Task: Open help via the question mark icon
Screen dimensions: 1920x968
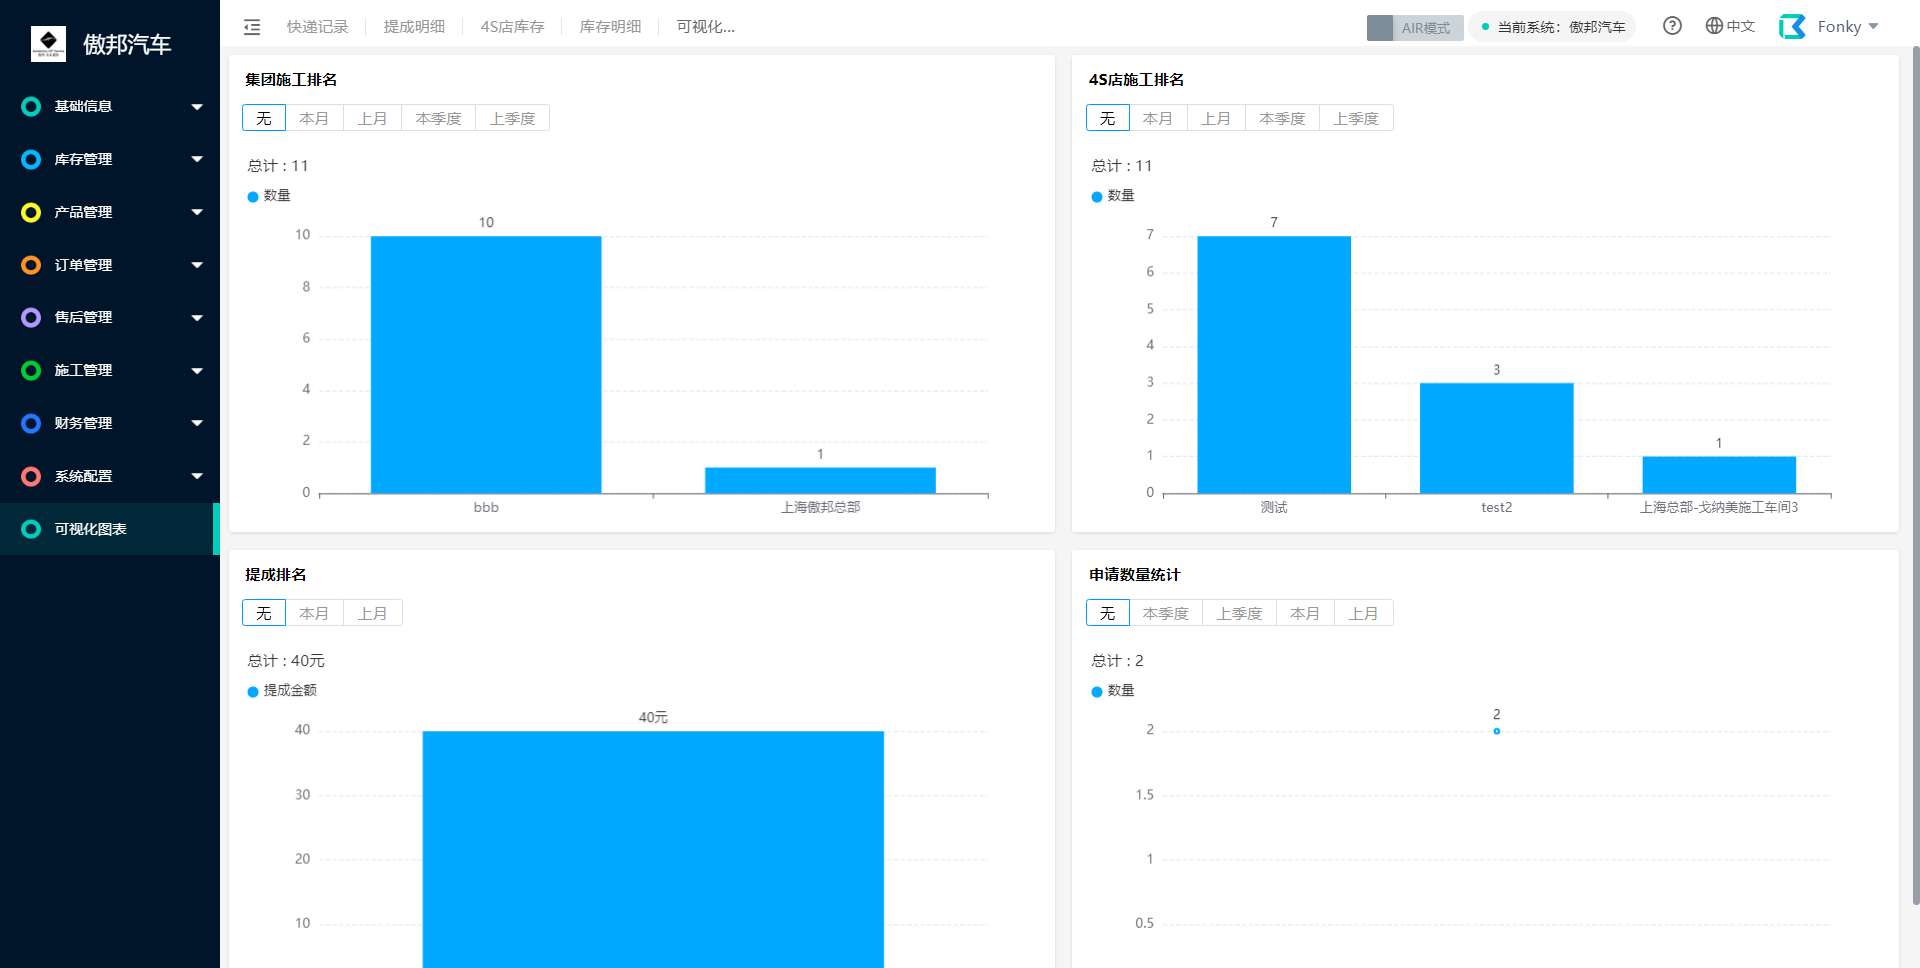Action: [1672, 26]
